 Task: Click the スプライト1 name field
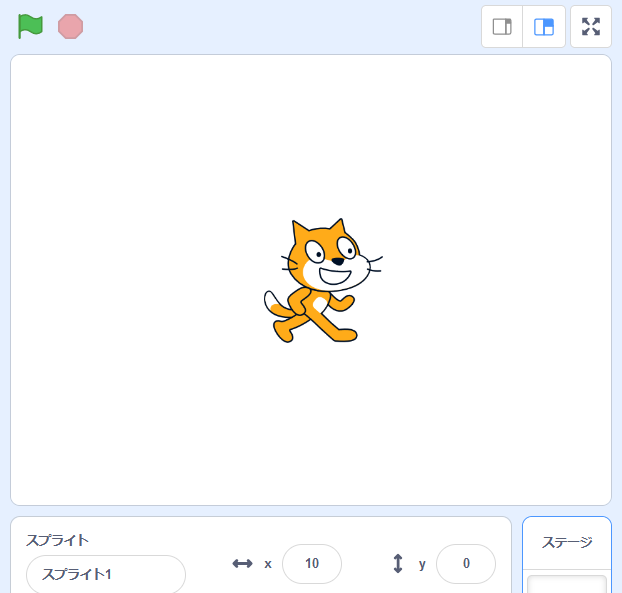click(x=106, y=574)
